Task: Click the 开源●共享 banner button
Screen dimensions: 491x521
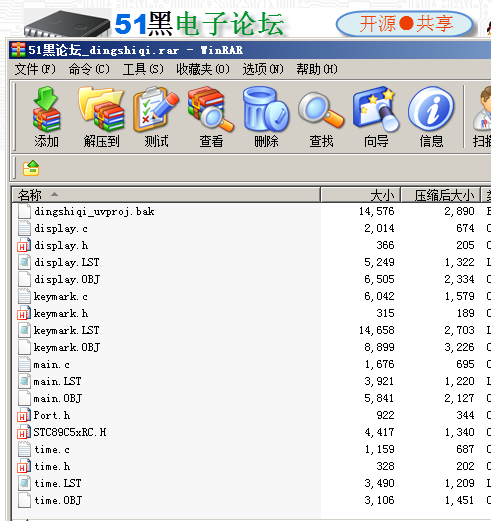Action: tap(405, 24)
